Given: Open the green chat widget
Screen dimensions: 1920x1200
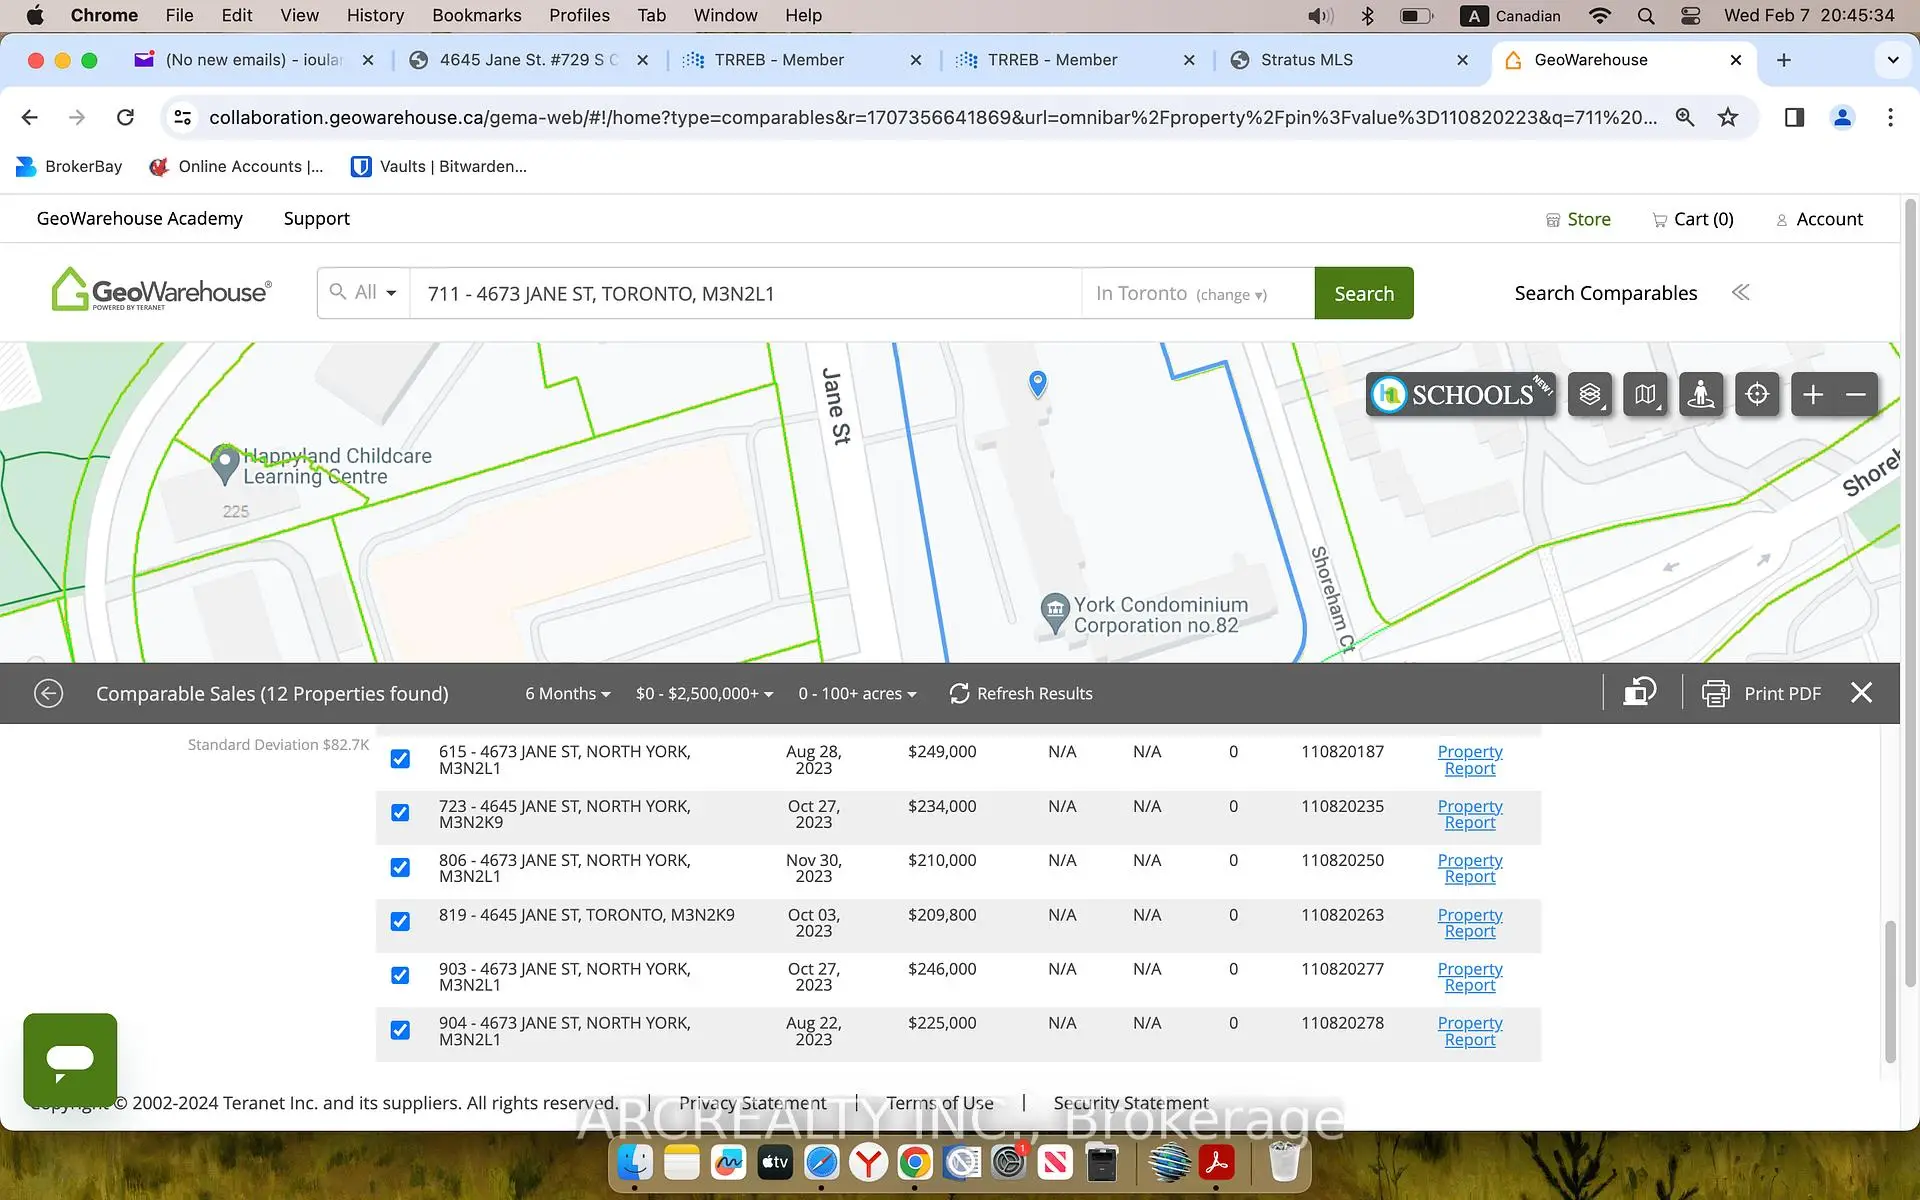Looking at the screenshot, I should [x=70, y=1059].
